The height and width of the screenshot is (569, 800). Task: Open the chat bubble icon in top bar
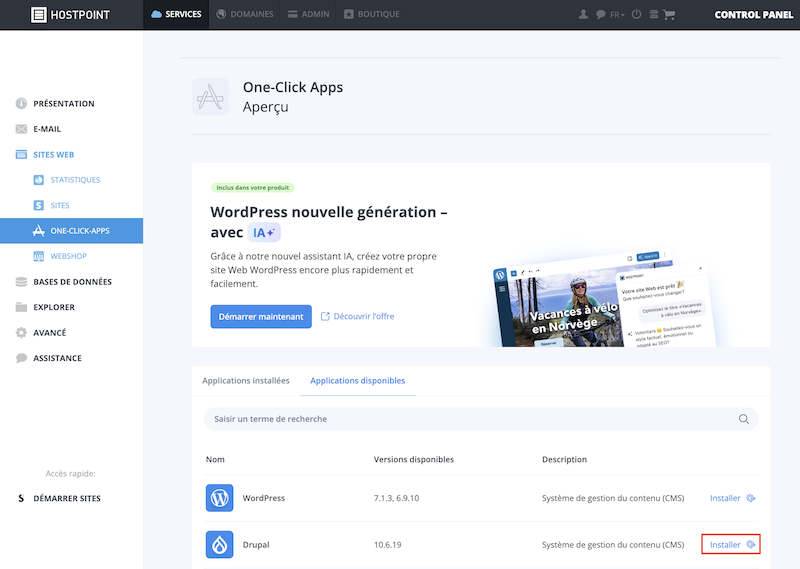(x=600, y=15)
